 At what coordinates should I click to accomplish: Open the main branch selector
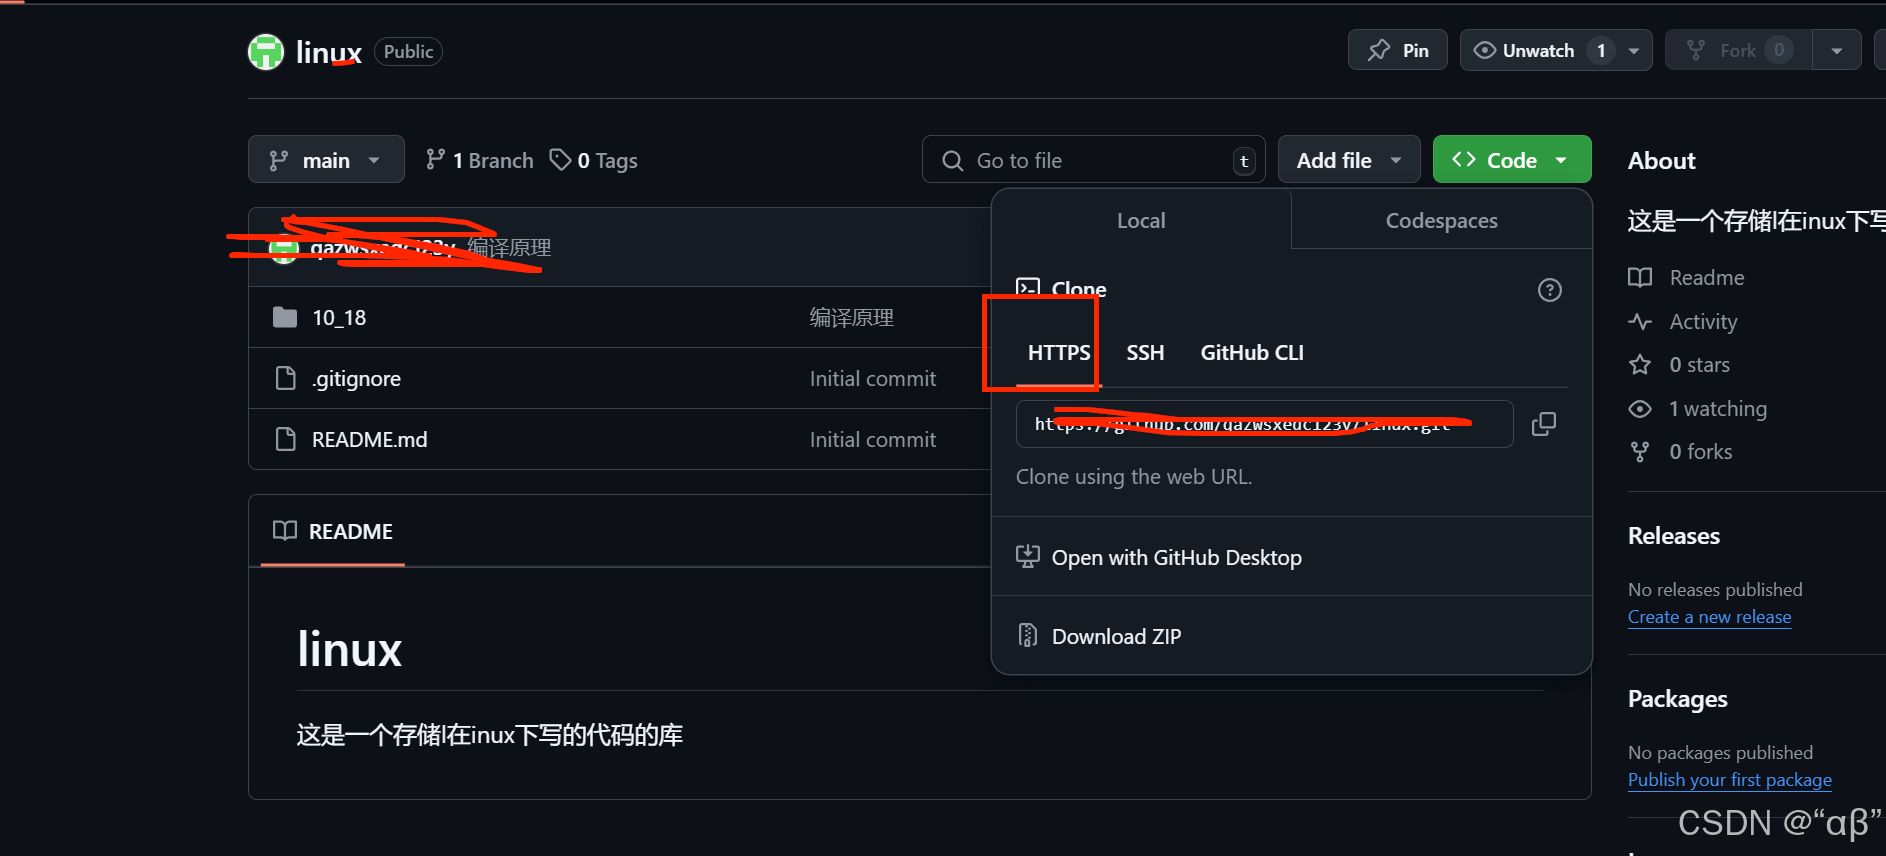326,160
